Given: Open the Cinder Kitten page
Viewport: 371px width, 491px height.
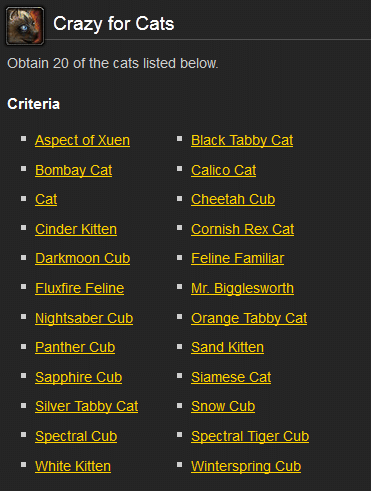Looking at the screenshot, I should [x=76, y=229].
